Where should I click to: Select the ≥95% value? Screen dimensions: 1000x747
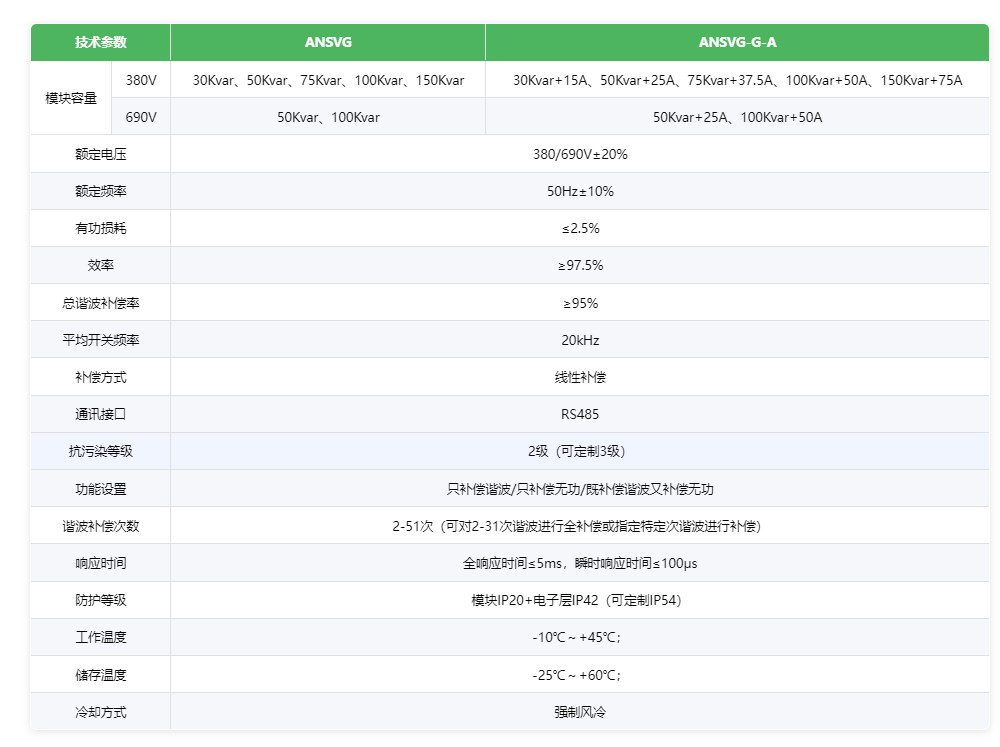[580, 303]
